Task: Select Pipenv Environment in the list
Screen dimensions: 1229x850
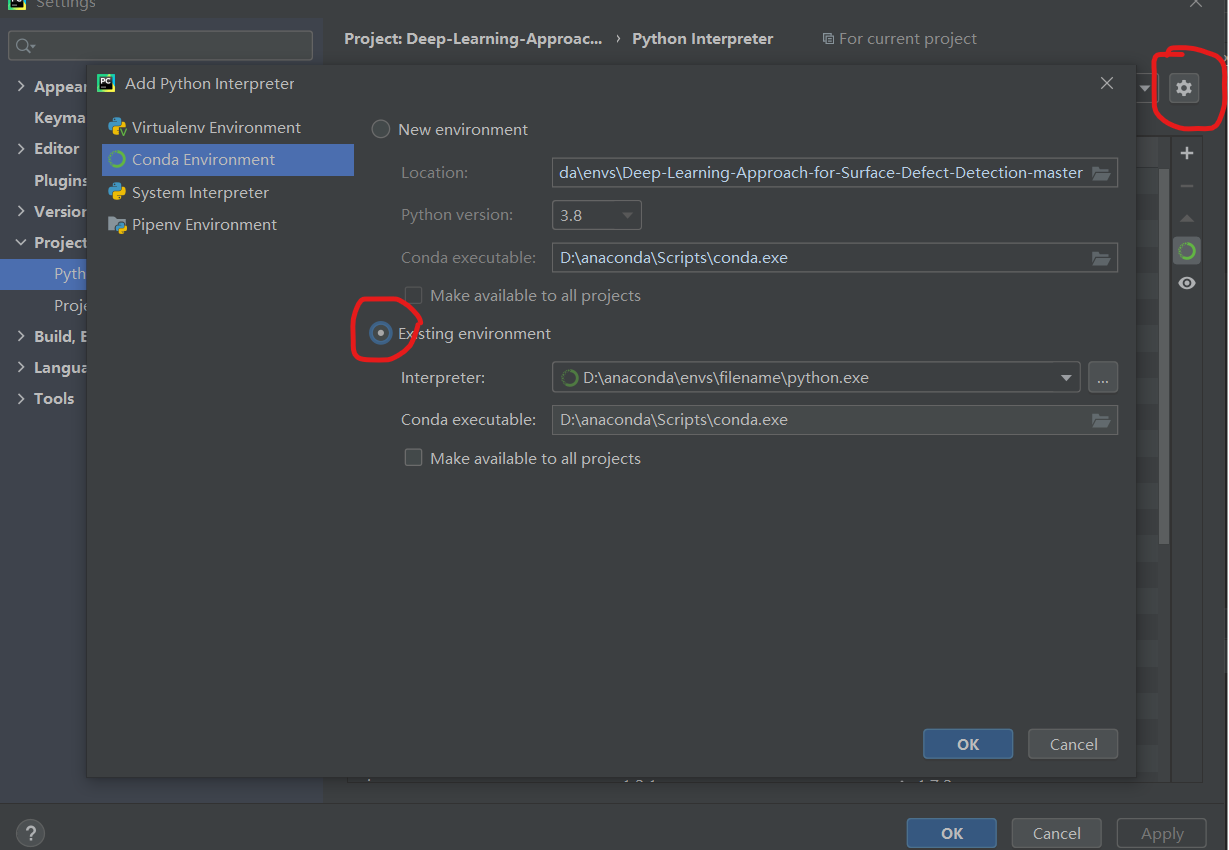Action: pyautogui.click(x=228, y=224)
